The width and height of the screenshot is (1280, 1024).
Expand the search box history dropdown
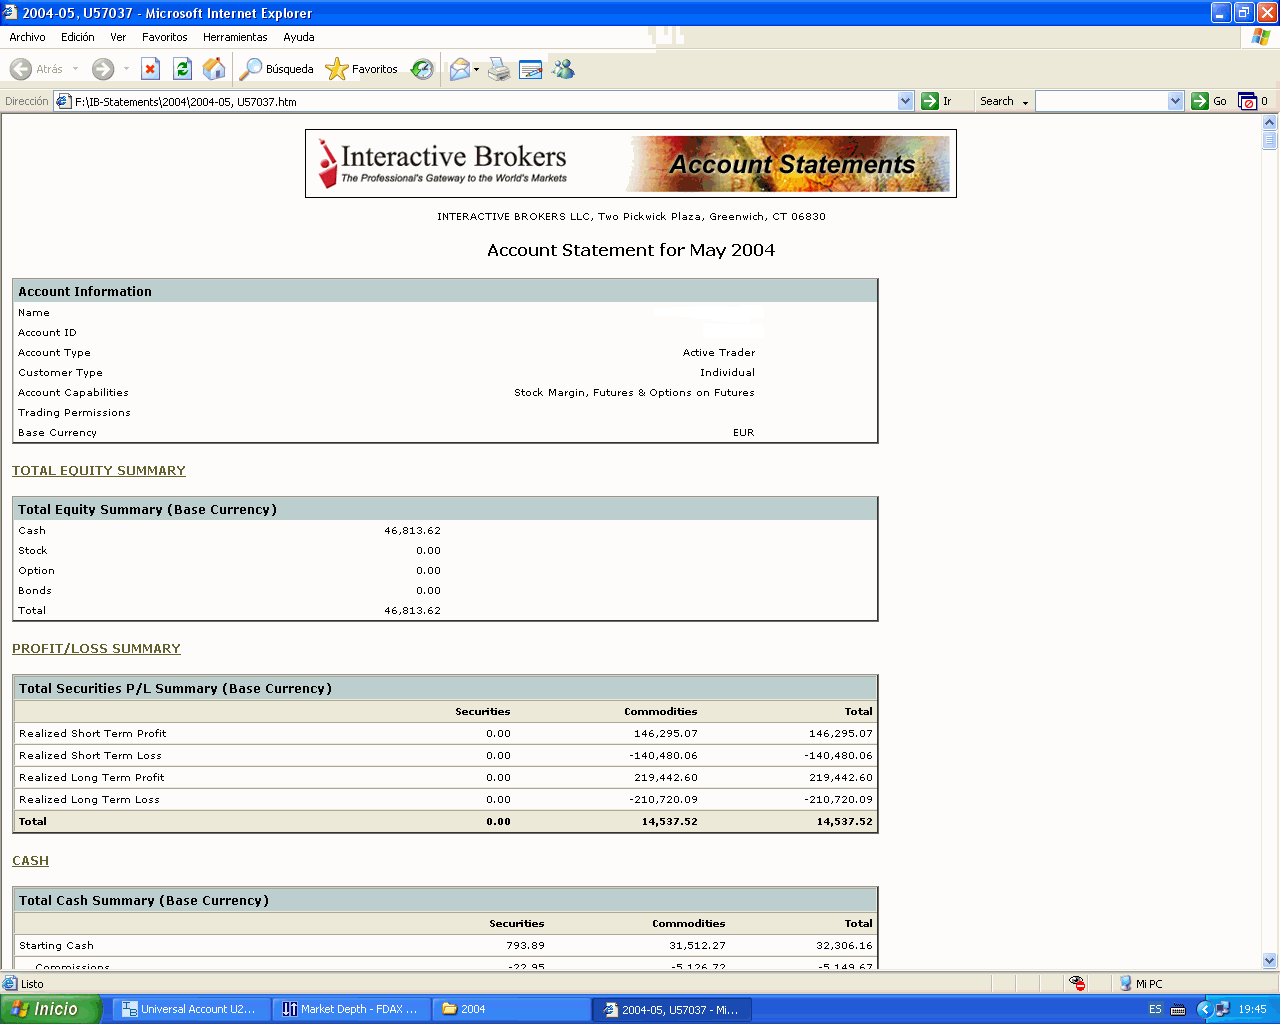[1176, 101]
